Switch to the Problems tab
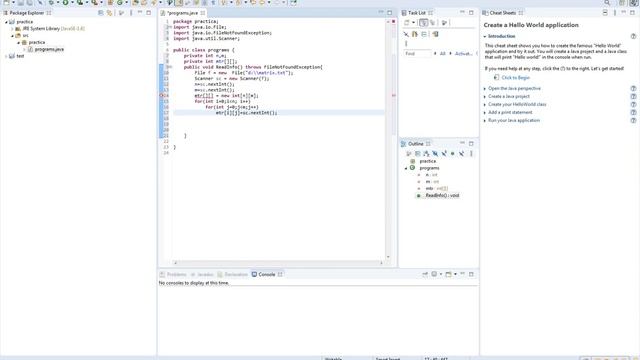 (x=173, y=274)
